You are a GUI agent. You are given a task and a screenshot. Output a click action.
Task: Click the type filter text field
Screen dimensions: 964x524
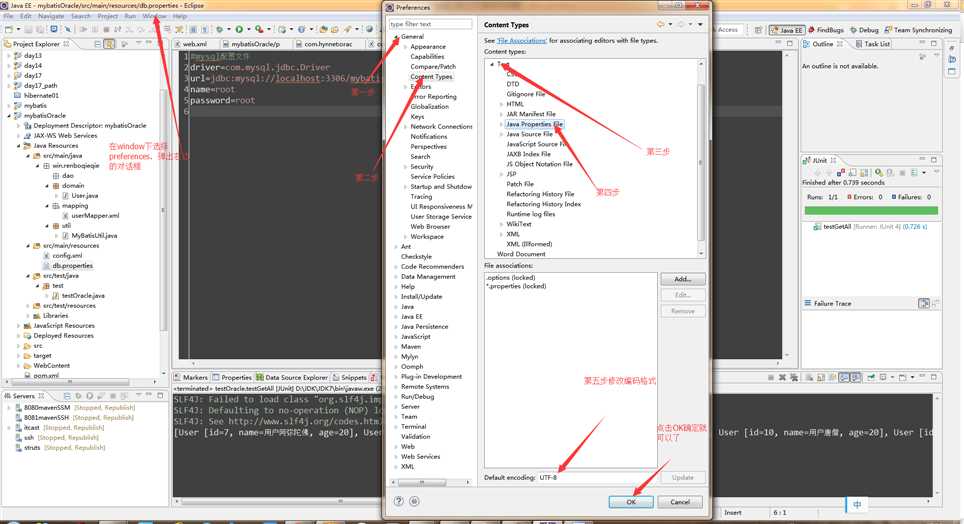(x=430, y=24)
